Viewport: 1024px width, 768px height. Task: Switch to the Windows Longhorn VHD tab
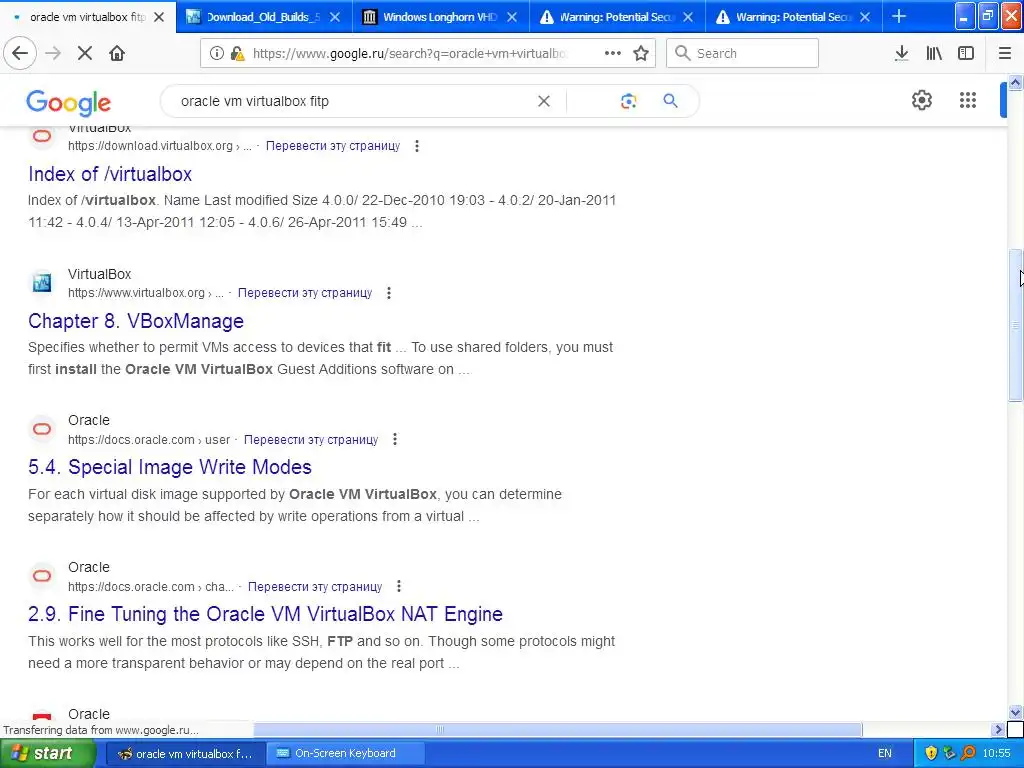click(441, 17)
